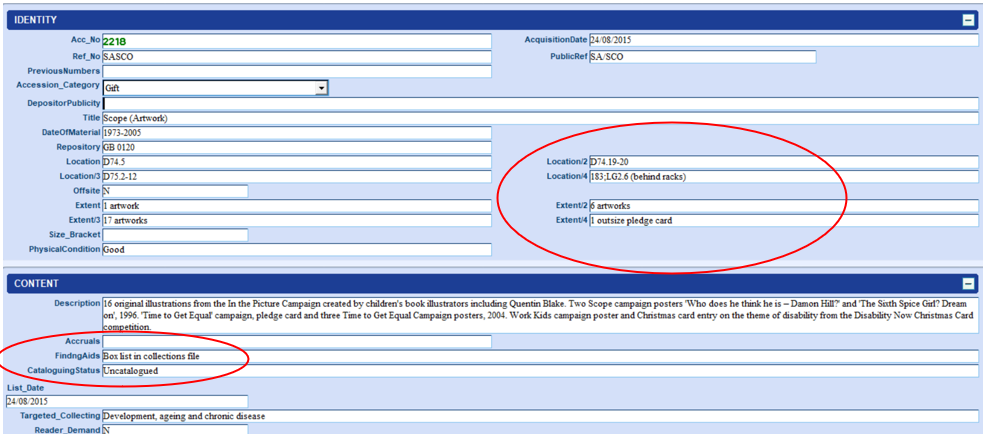Click the Location/2 field
Viewport: 983px width, 436px height.
[x=783, y=162]
